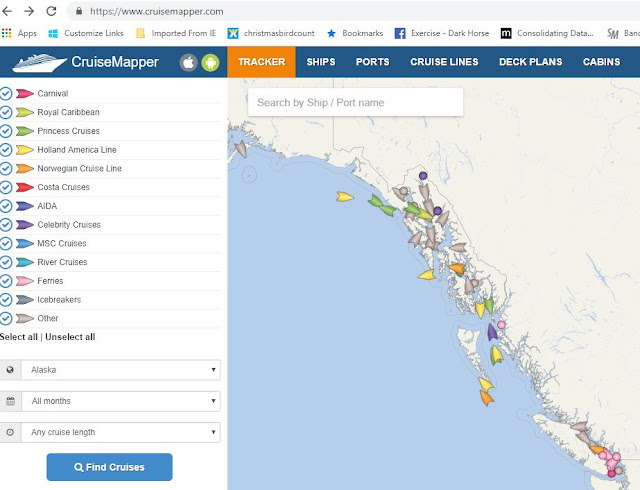Click the purple port dot at top of map
This screenshot has width=640, height=490.
coord(423,176)
